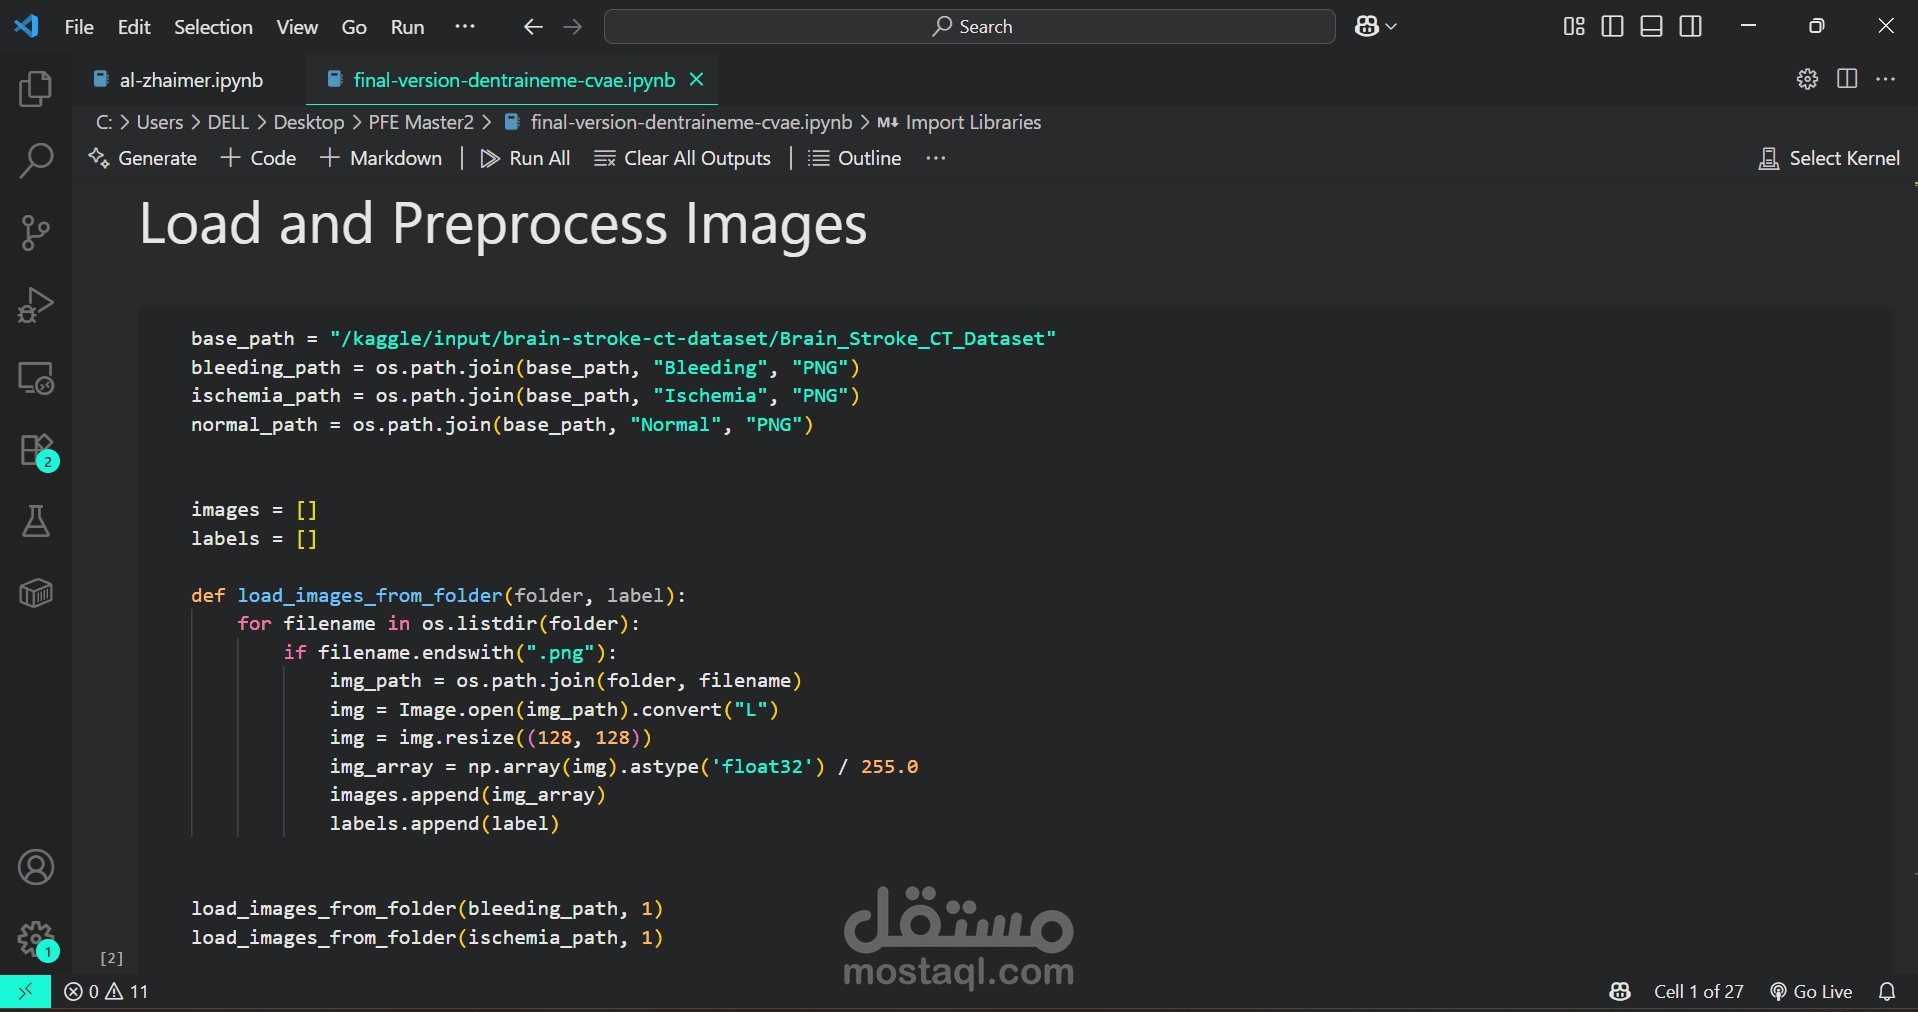Click the Search command center field

(969, 27)
